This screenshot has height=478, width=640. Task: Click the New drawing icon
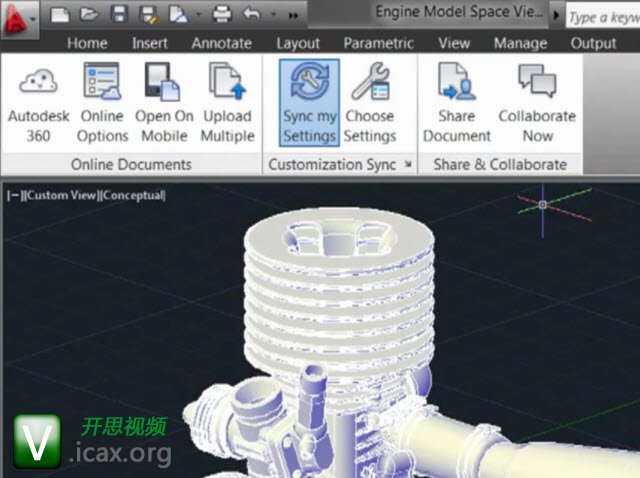(x=60, y=15)
